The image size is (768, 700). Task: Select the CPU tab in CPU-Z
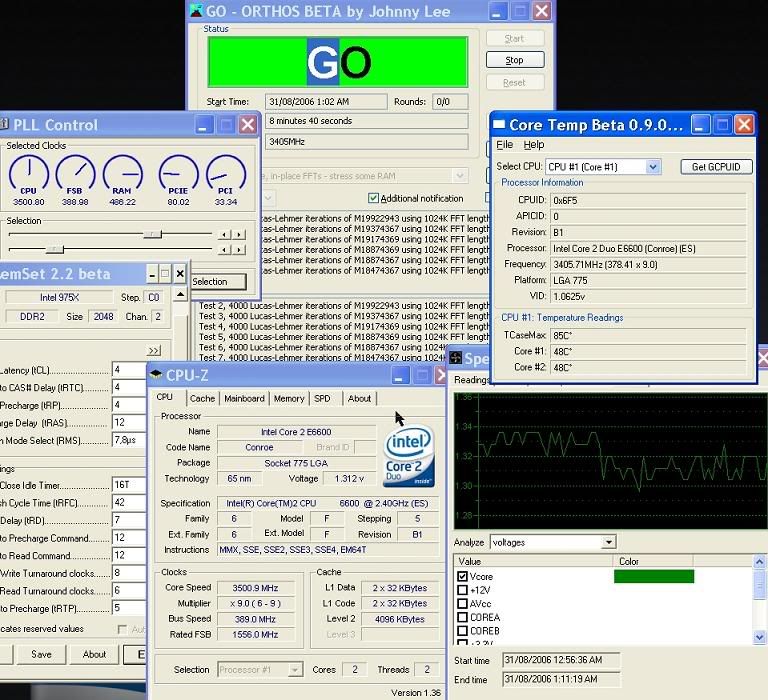pos(165,397)
